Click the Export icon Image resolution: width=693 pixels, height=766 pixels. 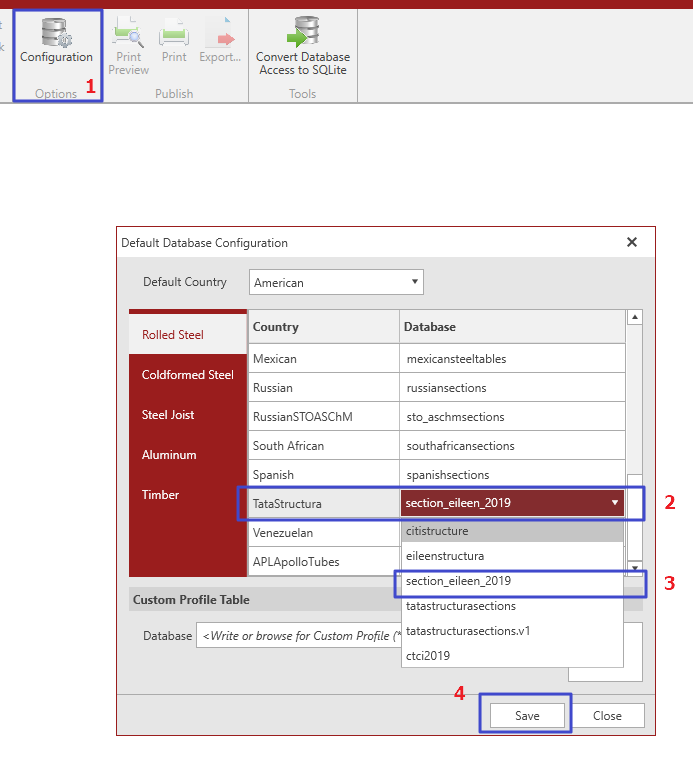(x=219, y=45)
